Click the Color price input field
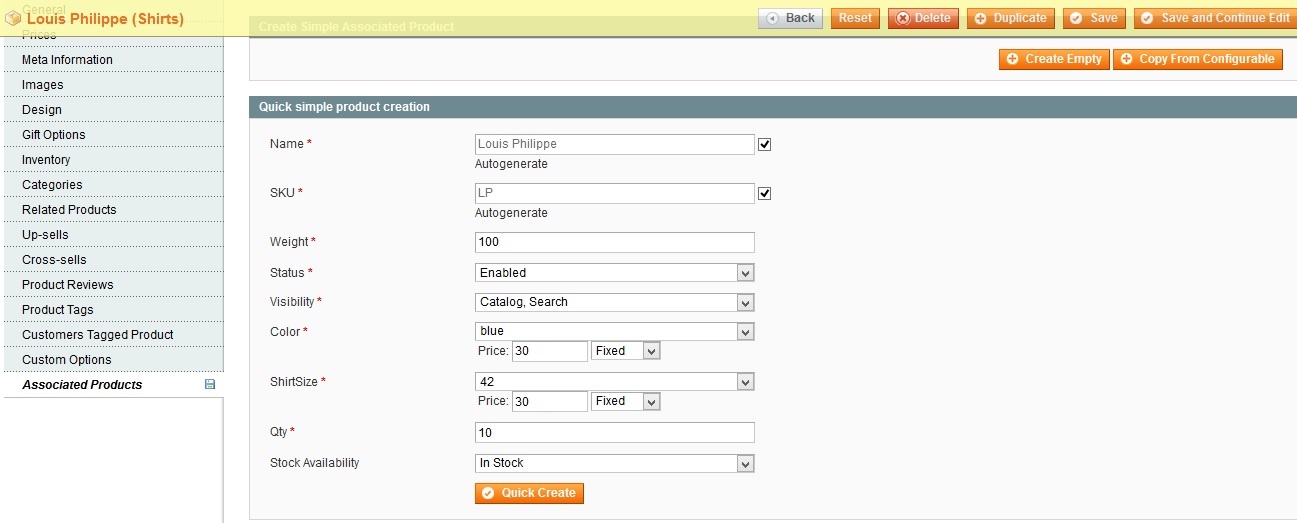 550,351
